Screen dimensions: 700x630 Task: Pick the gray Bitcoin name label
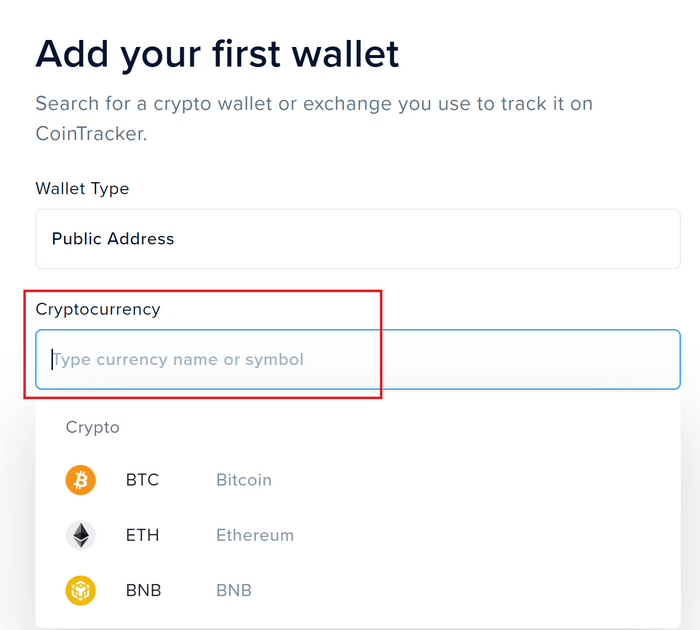(244, 480)
